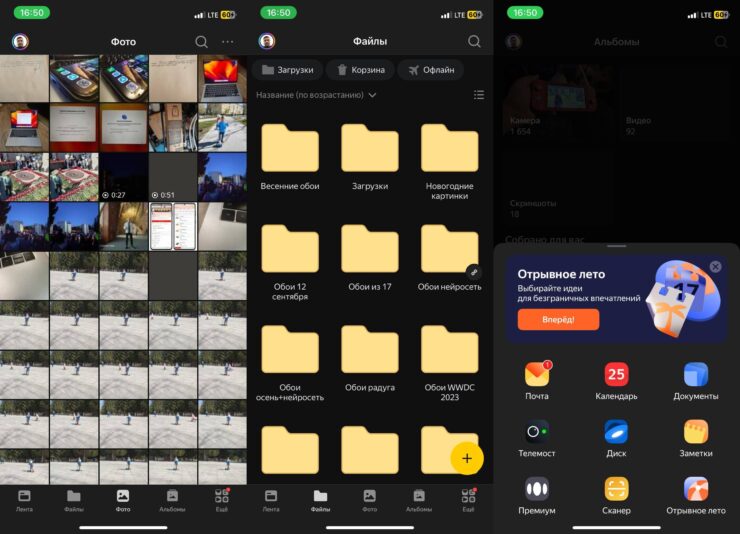Image resolution: width=740 pixels, height=534 pixels.
Task: Open the Телемост app icon
Action: pos(537,432)
